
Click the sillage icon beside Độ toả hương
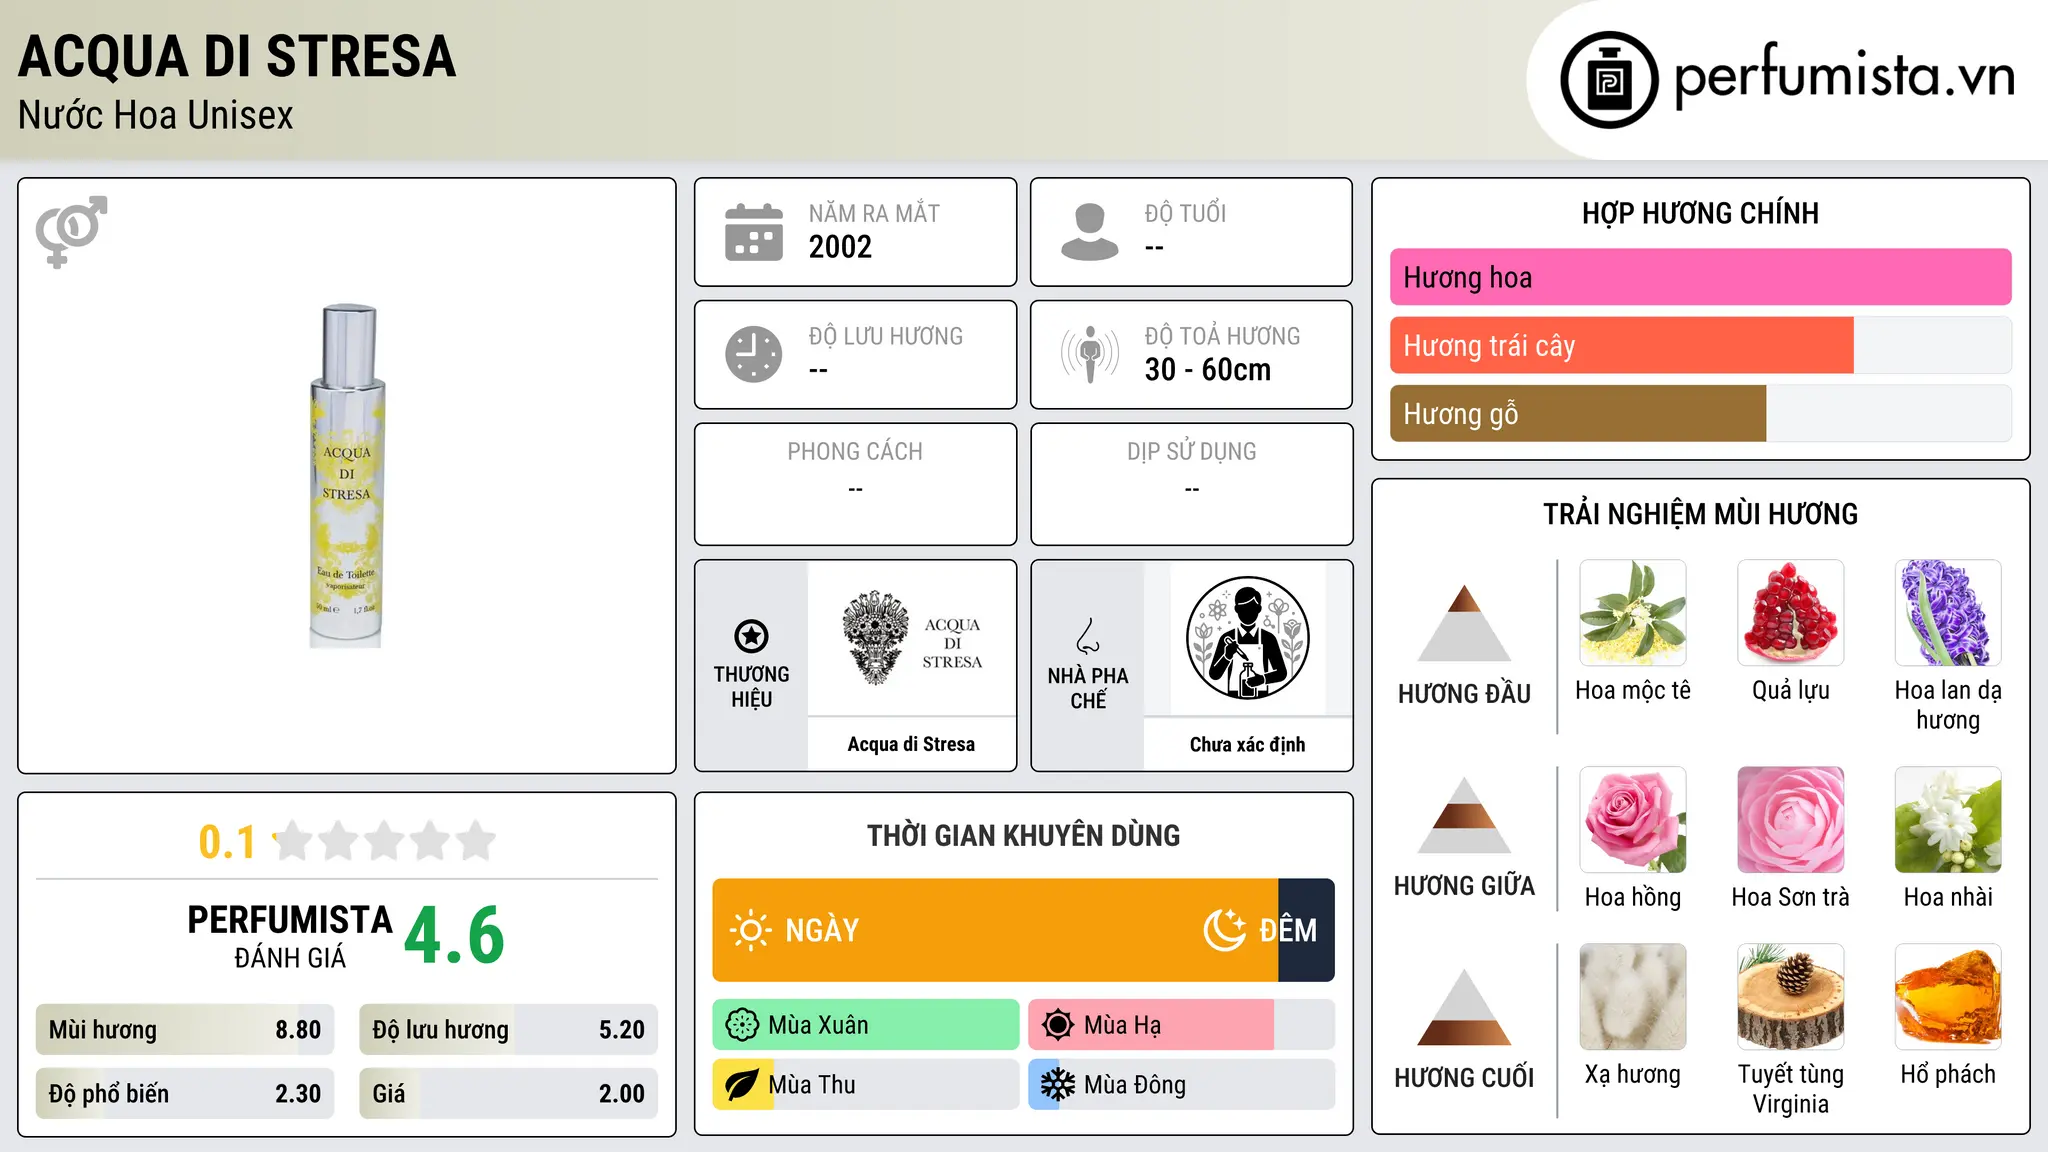tap(1090, 354)
